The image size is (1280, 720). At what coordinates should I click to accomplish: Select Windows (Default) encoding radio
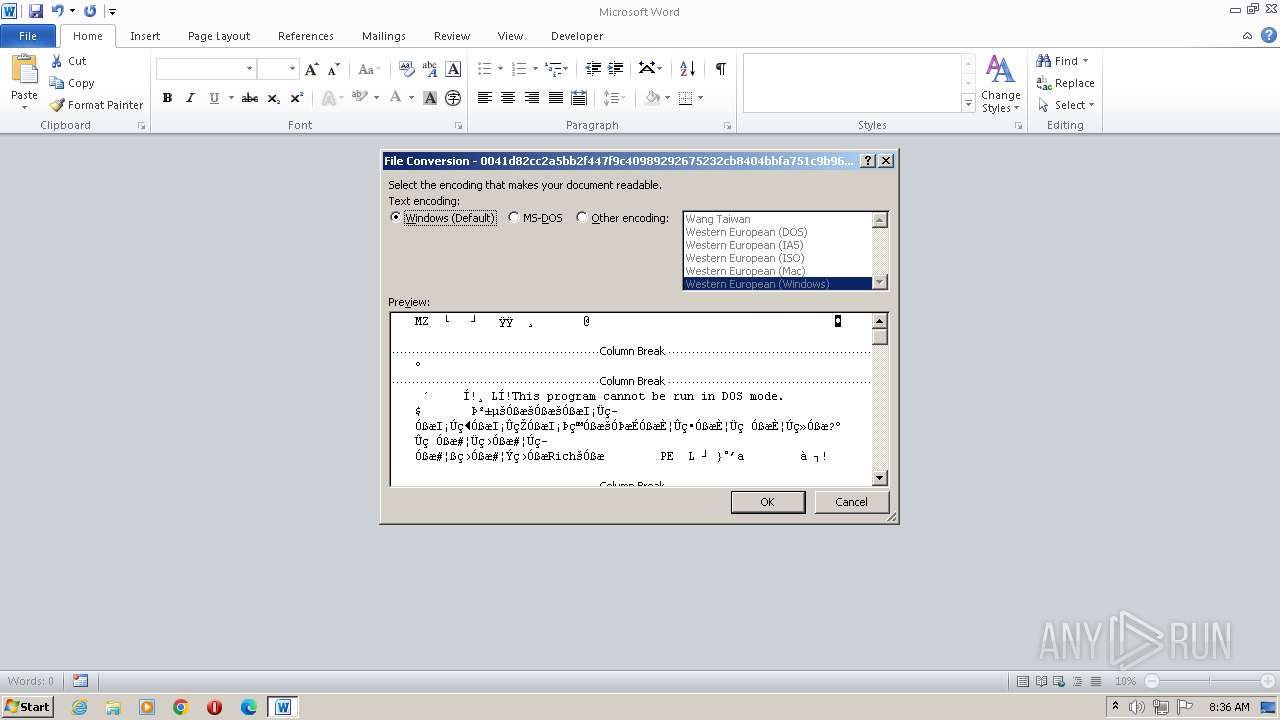click(396, 218)
